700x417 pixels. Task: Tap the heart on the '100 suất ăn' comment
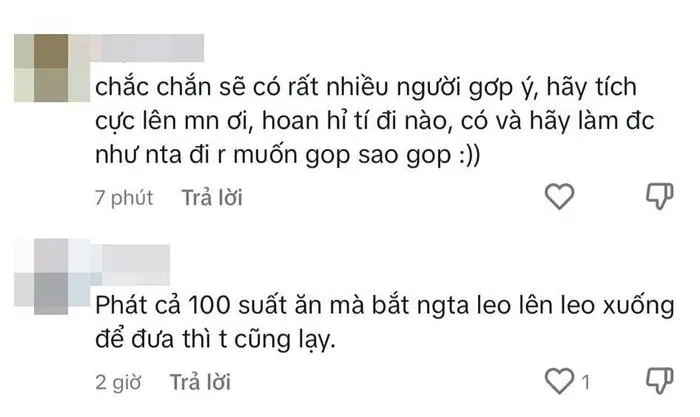pos(559,381)
